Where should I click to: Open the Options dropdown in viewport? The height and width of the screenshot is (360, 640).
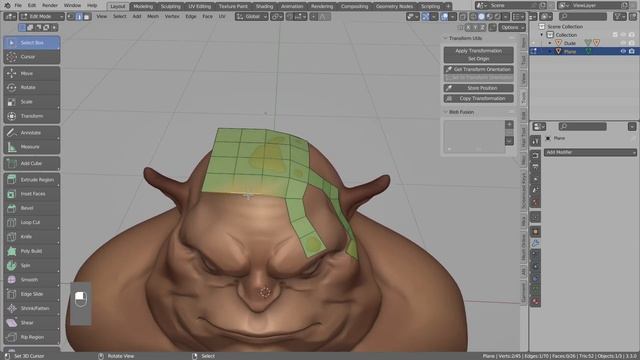(x=512, y=27)
